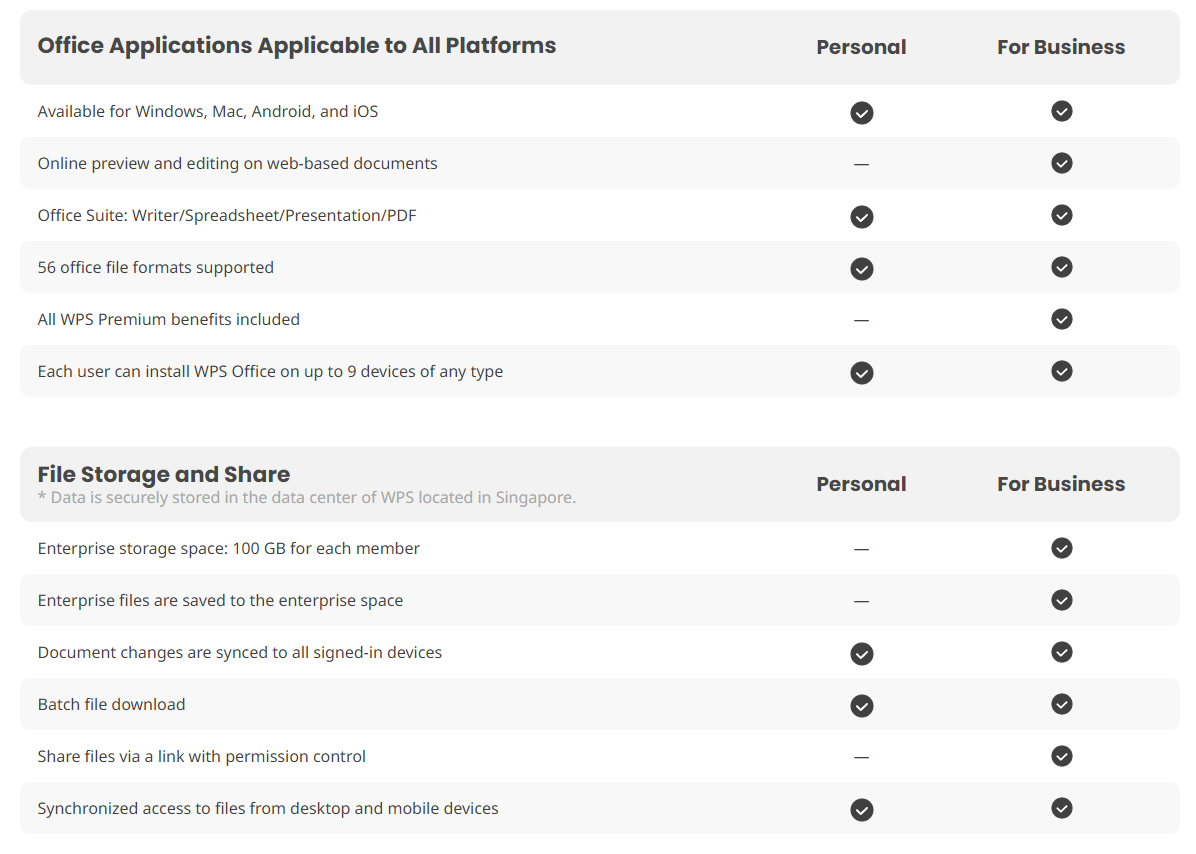Image resolution: width=1196 pixels, height=854 pixels.
Task: Select Personal column header in Office Applications table
Action: [x=861, y=47]
